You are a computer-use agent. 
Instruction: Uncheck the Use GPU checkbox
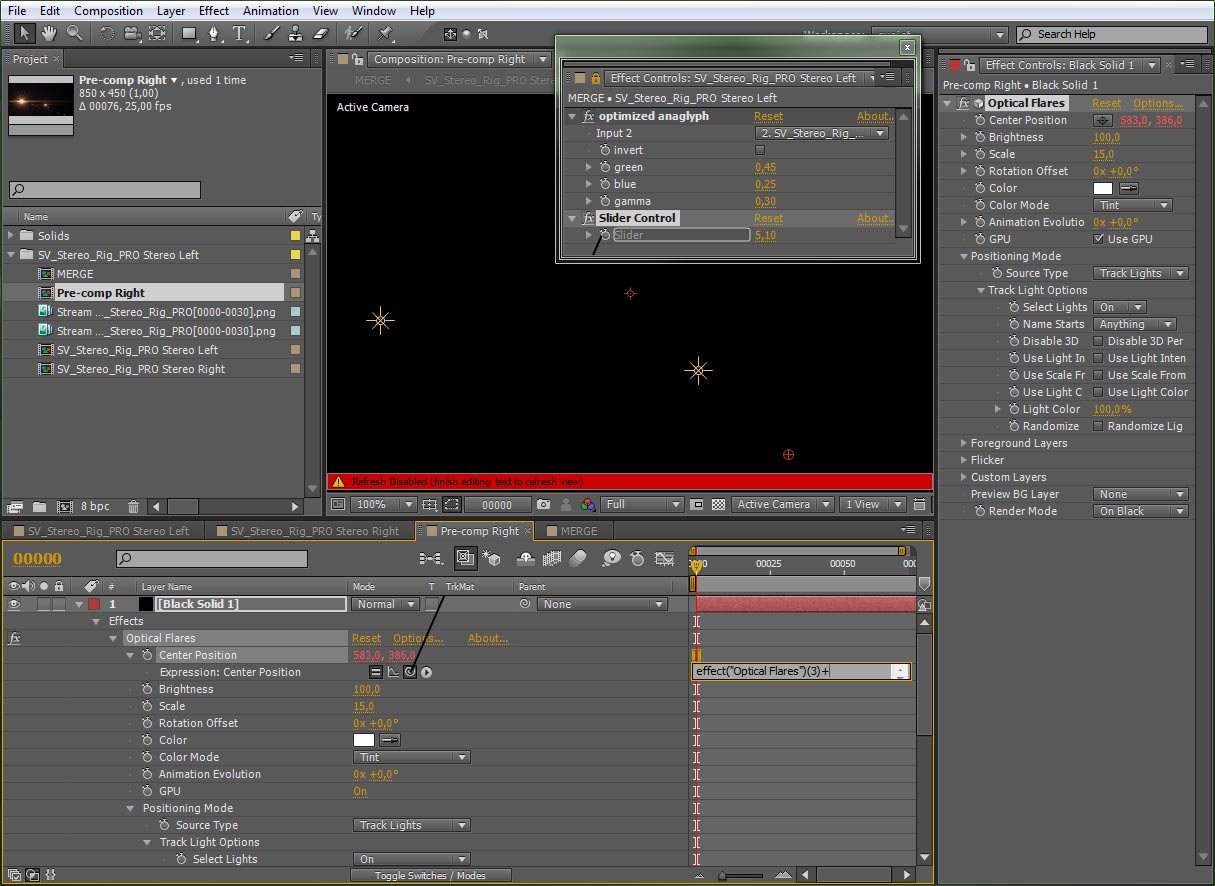pos(1099,239)
